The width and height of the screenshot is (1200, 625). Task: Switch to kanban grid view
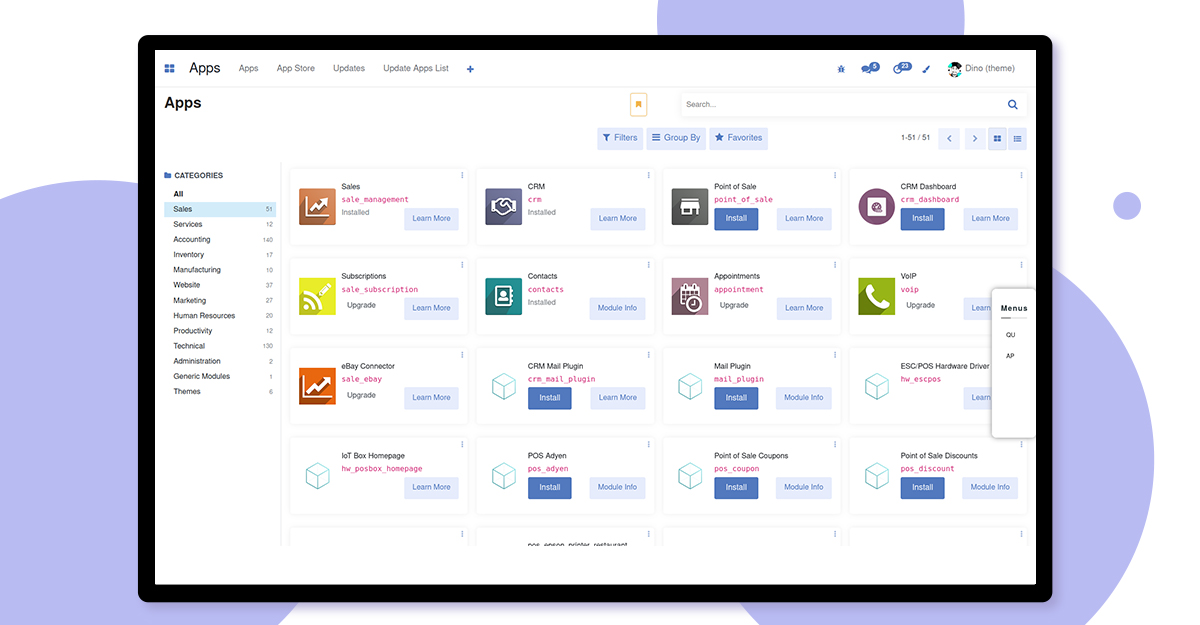(x=997, y=139)
